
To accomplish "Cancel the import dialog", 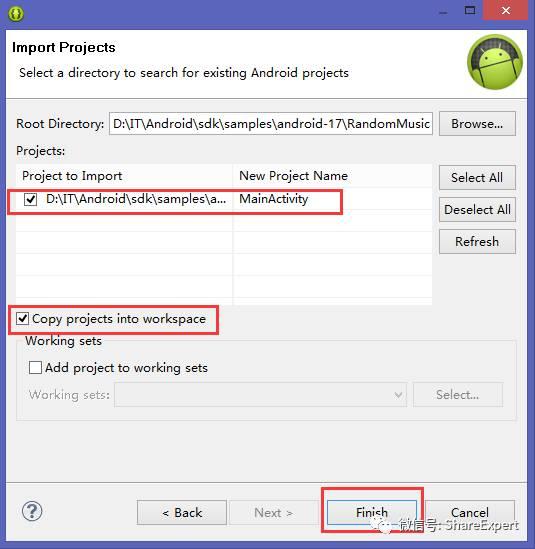I will (470, 513).
